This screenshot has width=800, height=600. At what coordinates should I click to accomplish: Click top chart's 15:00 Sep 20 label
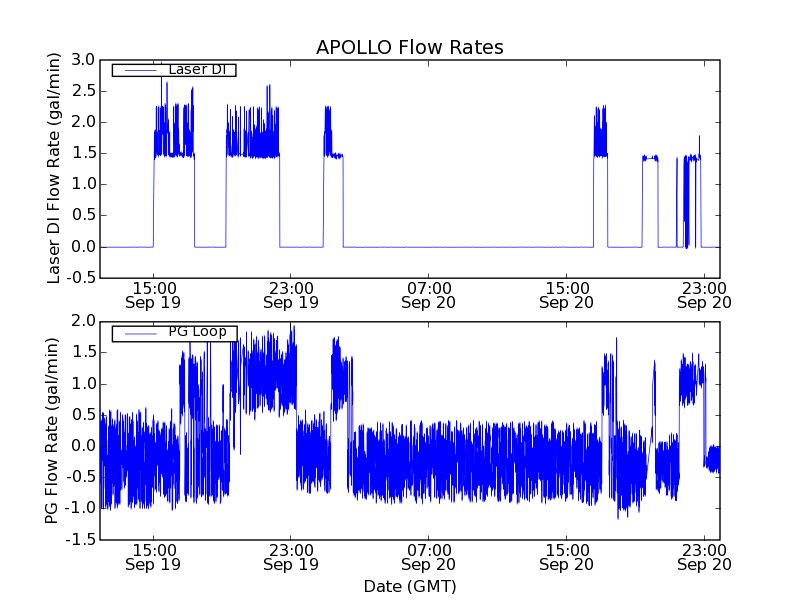566,295
